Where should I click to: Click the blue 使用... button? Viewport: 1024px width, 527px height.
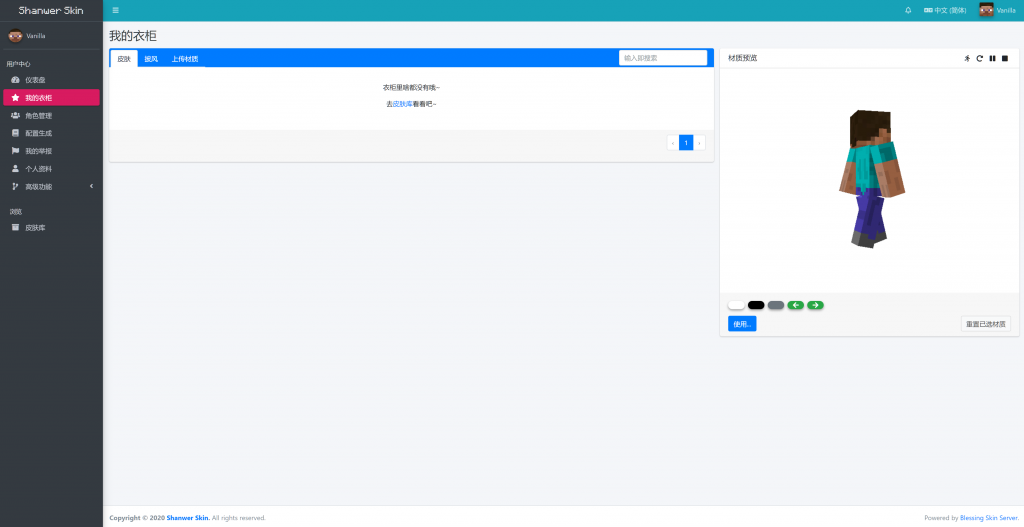point(742,324)
